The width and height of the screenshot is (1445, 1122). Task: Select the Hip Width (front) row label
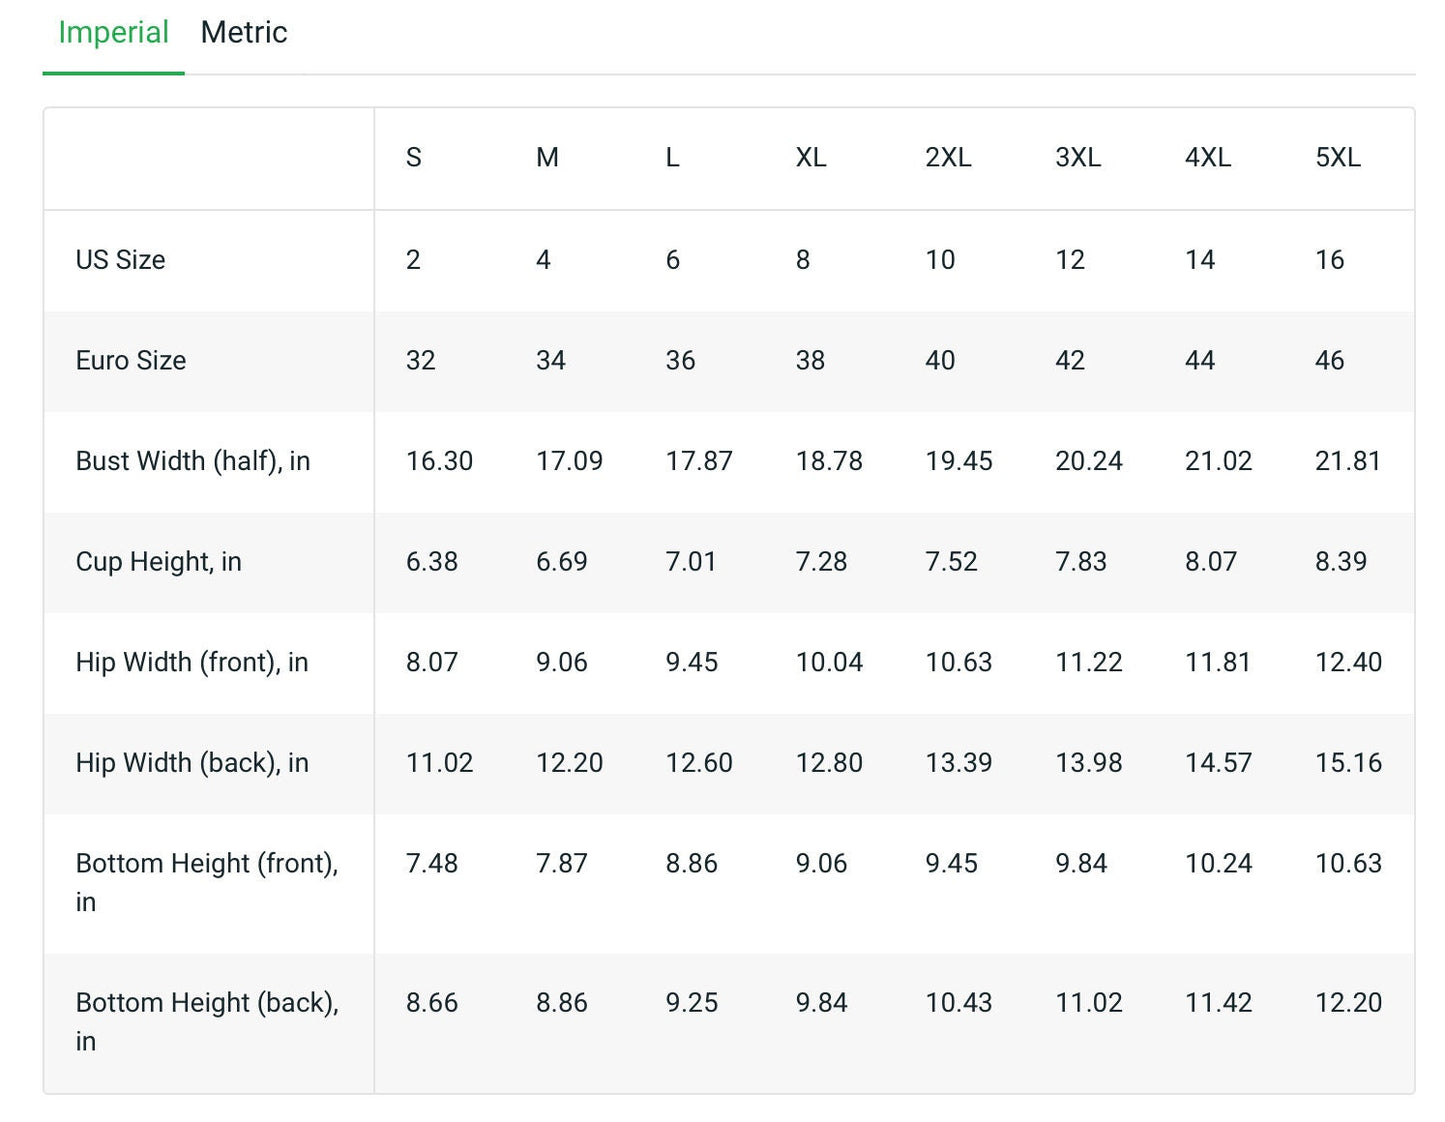pos(191,662)
